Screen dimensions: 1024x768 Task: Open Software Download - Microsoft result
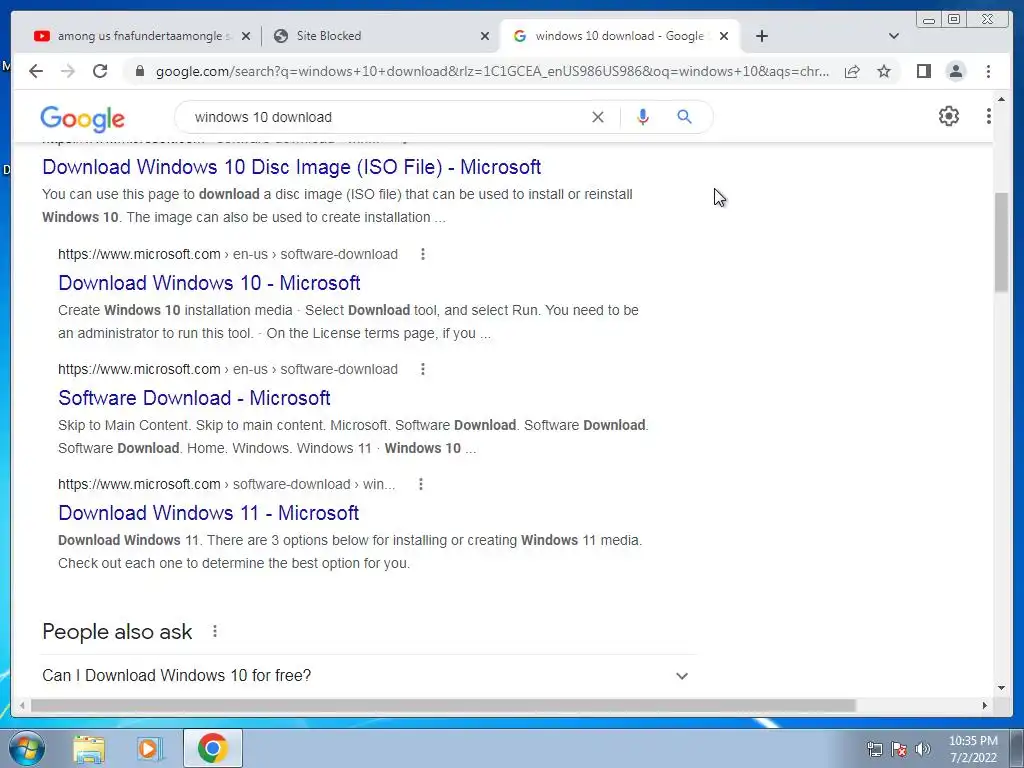coord(194,398)
